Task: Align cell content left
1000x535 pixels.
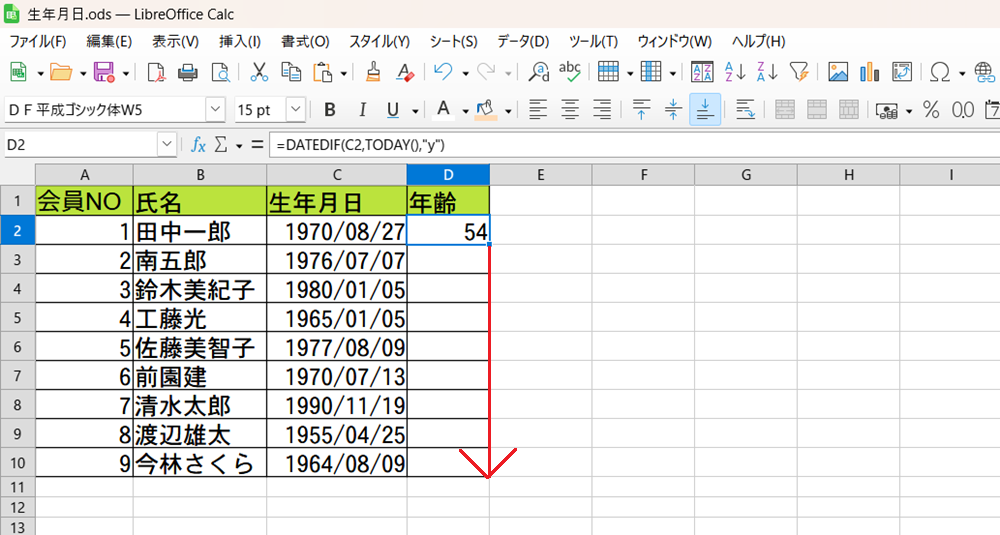Action: (x=538, y=110)
